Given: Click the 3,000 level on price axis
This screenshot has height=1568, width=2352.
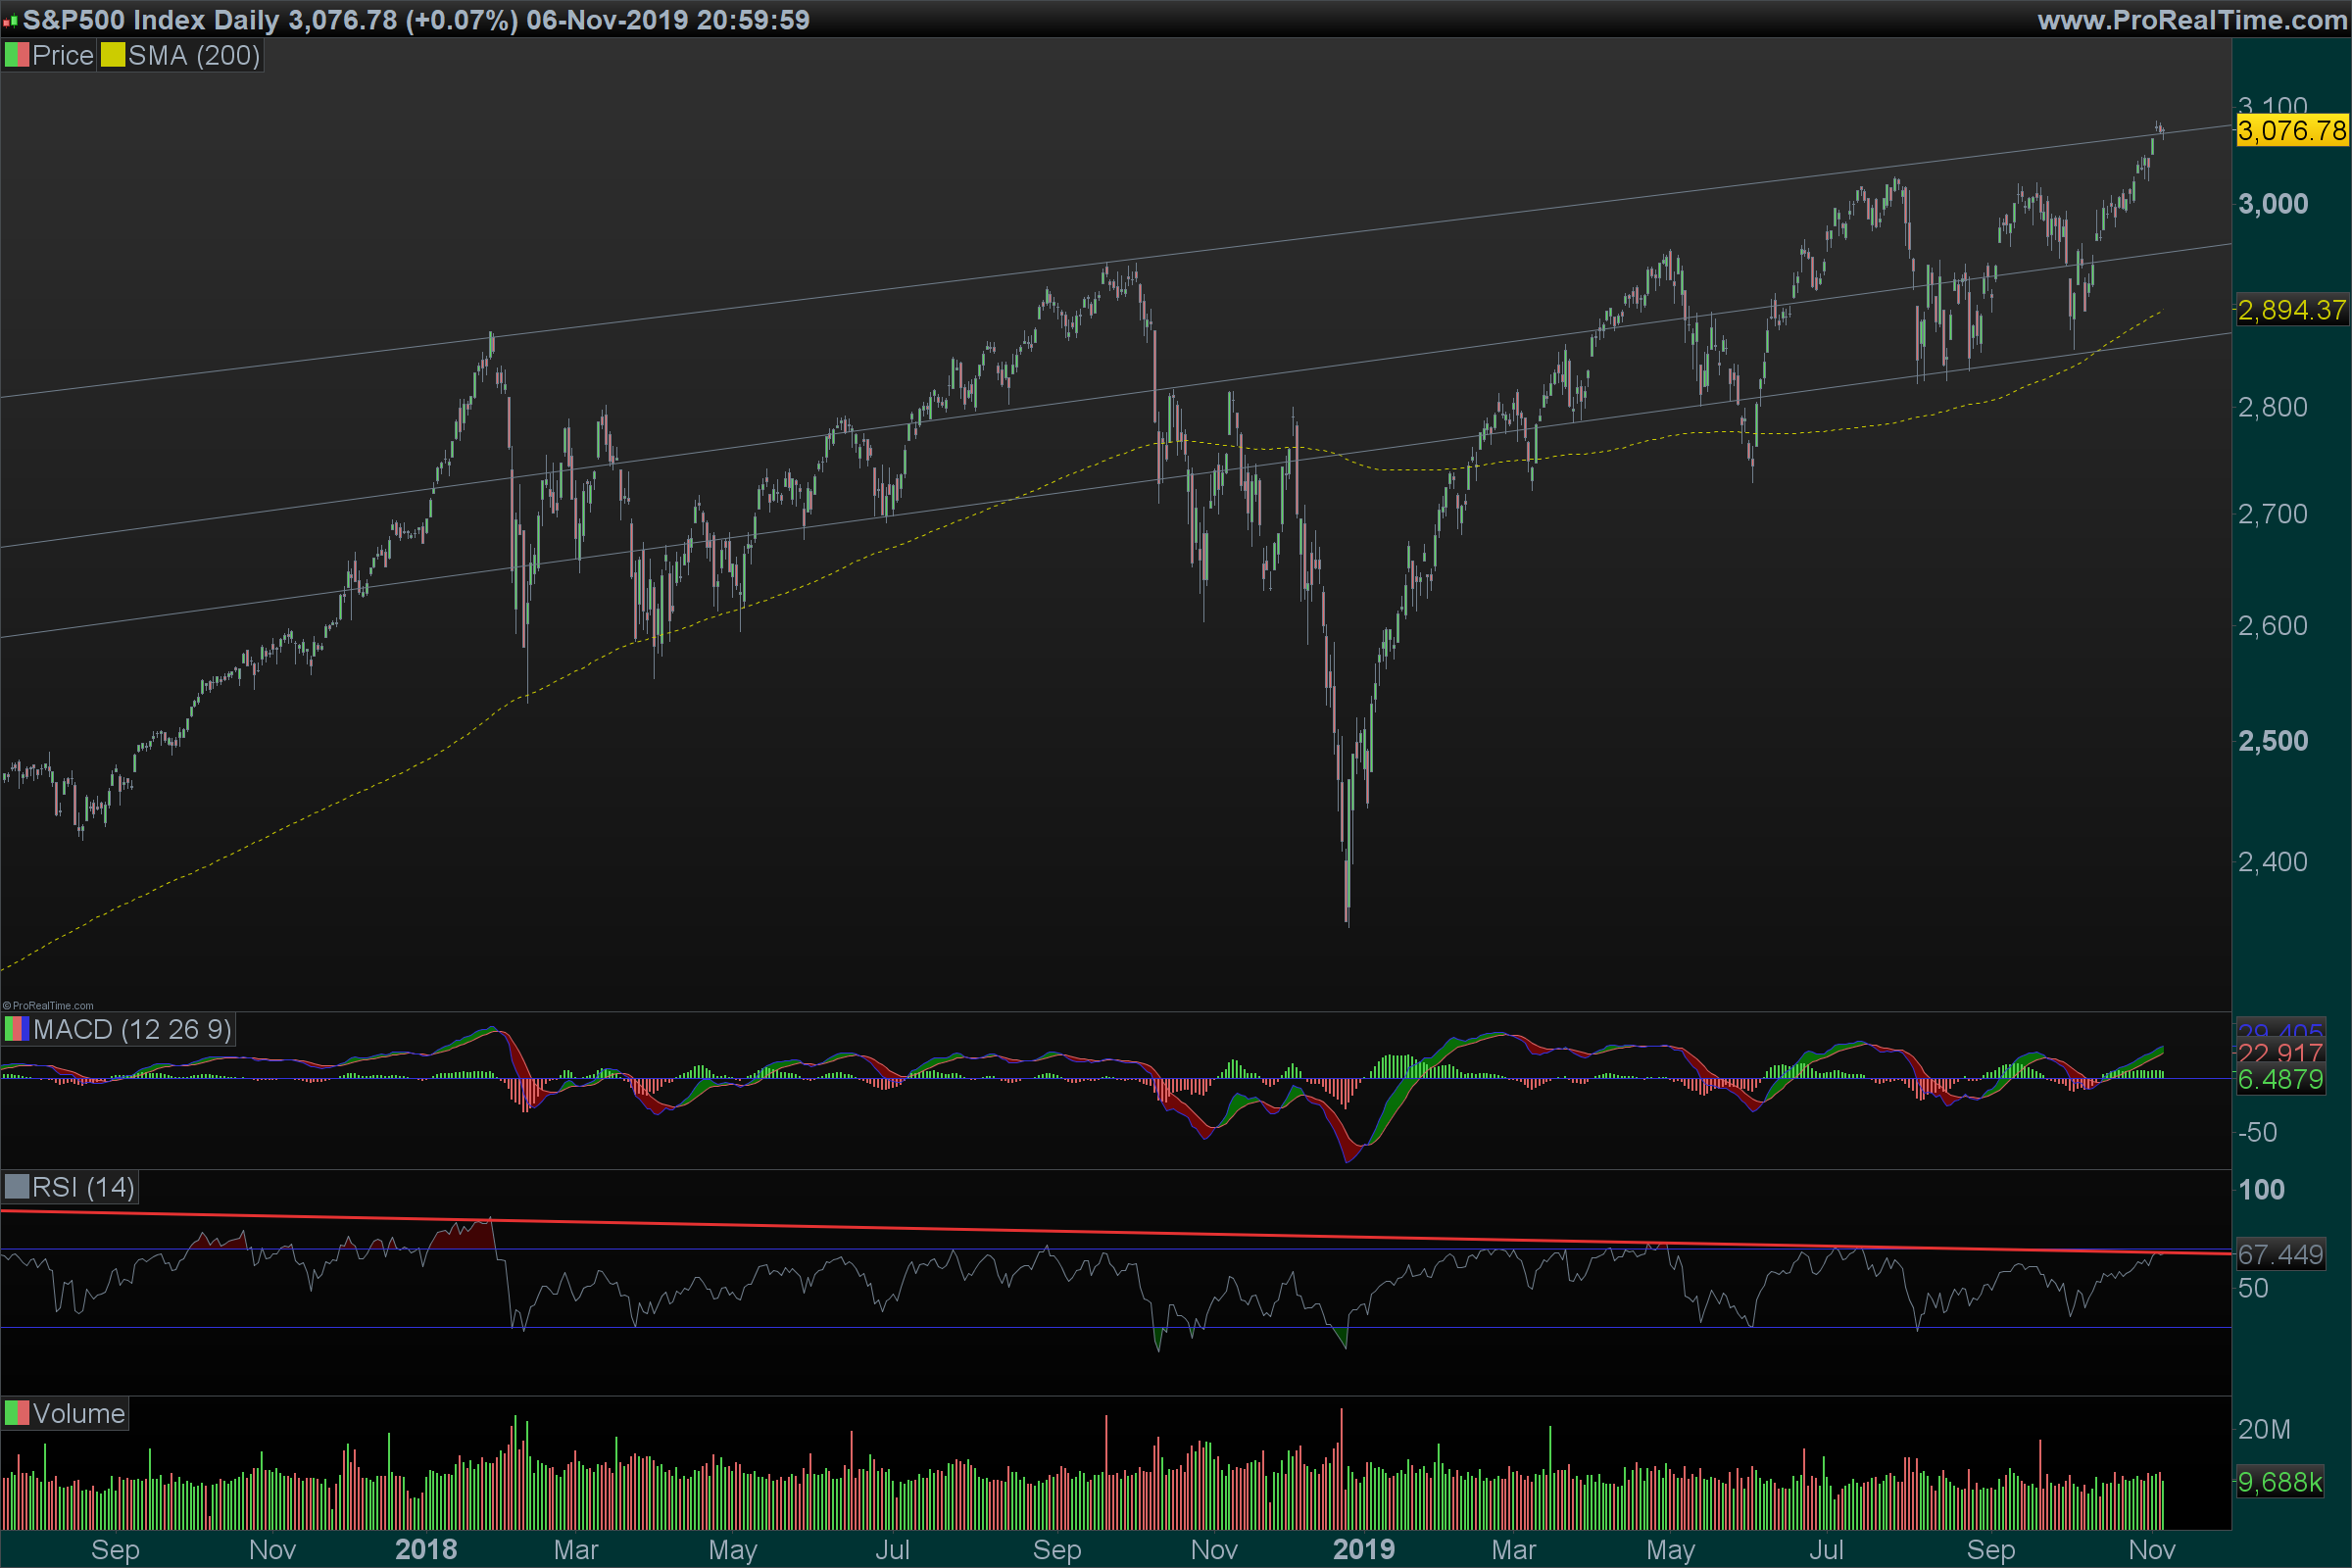Looking at the screenshot, I should [x=2273, y=204].
